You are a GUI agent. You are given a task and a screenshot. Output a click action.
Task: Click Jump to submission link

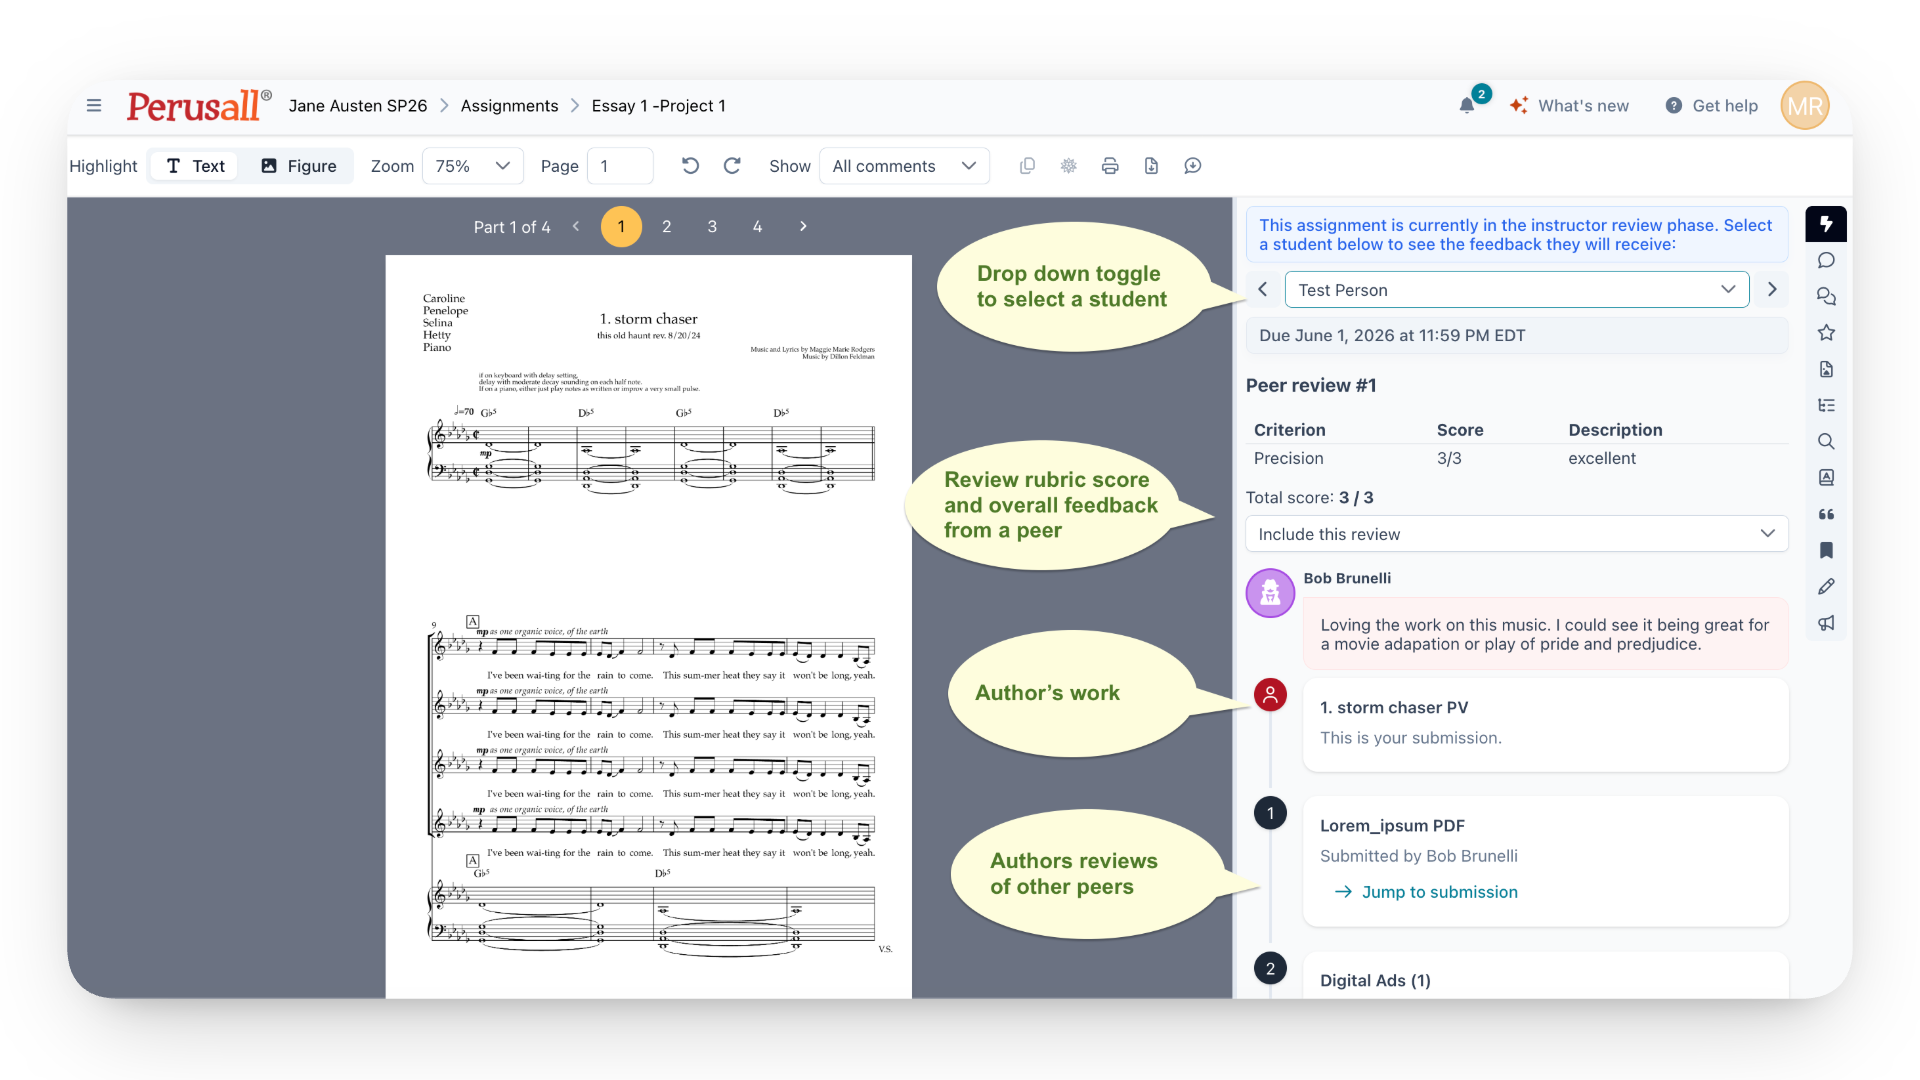(1427, 892)
